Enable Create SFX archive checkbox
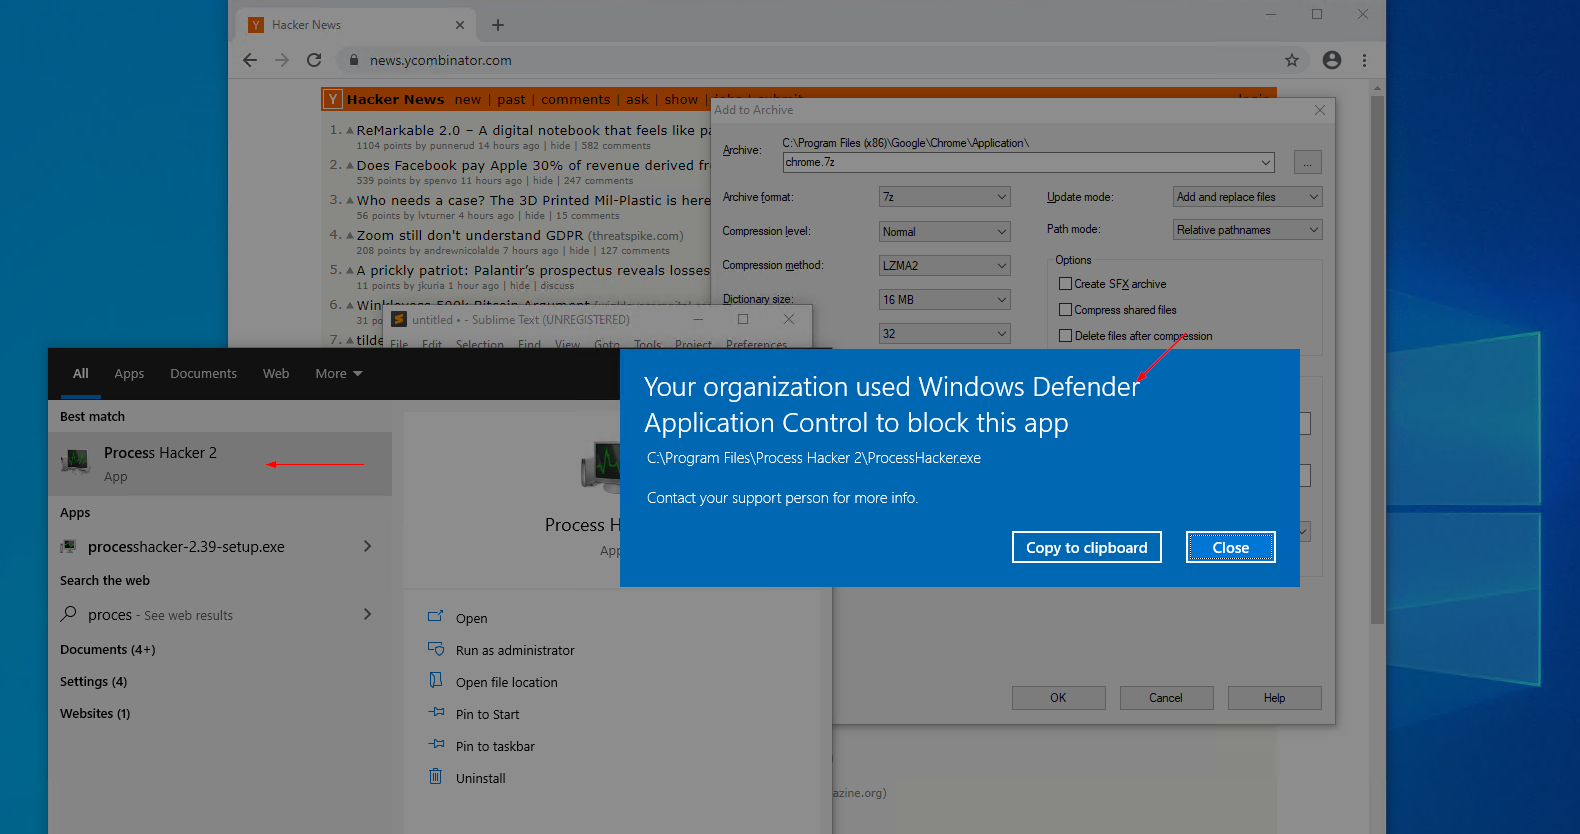This screenshot has height=834, width=1580. tap(1065, 284)
